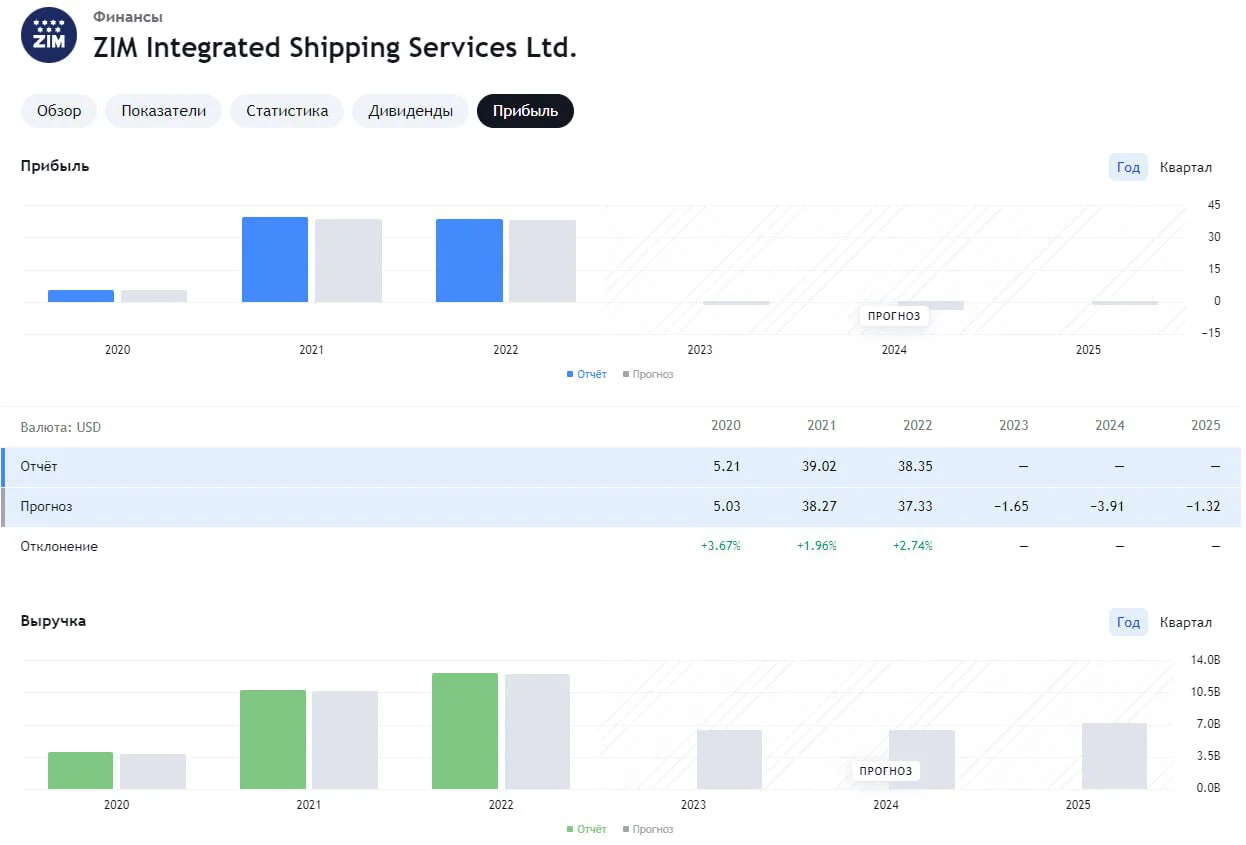The width and height of the screenshot is (1246, 845).
Task: Click the blue 2021 reported earnings bar
Action: click(x=275, y=259)
